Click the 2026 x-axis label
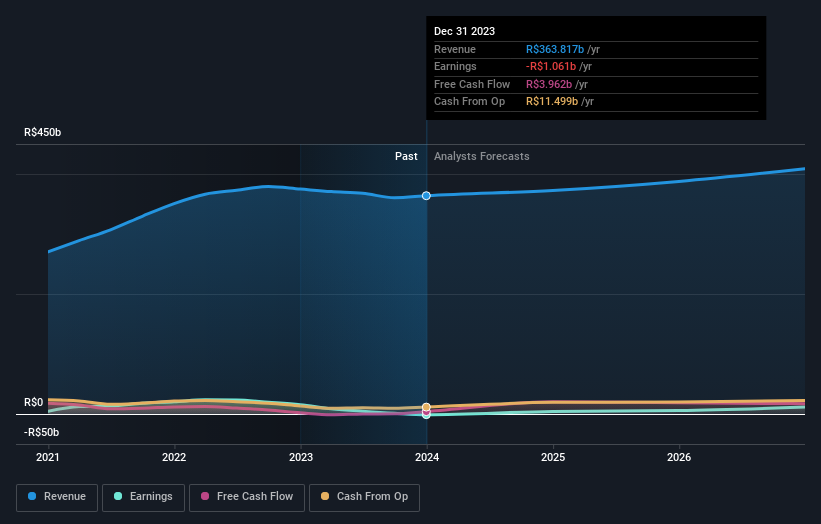 679,458
